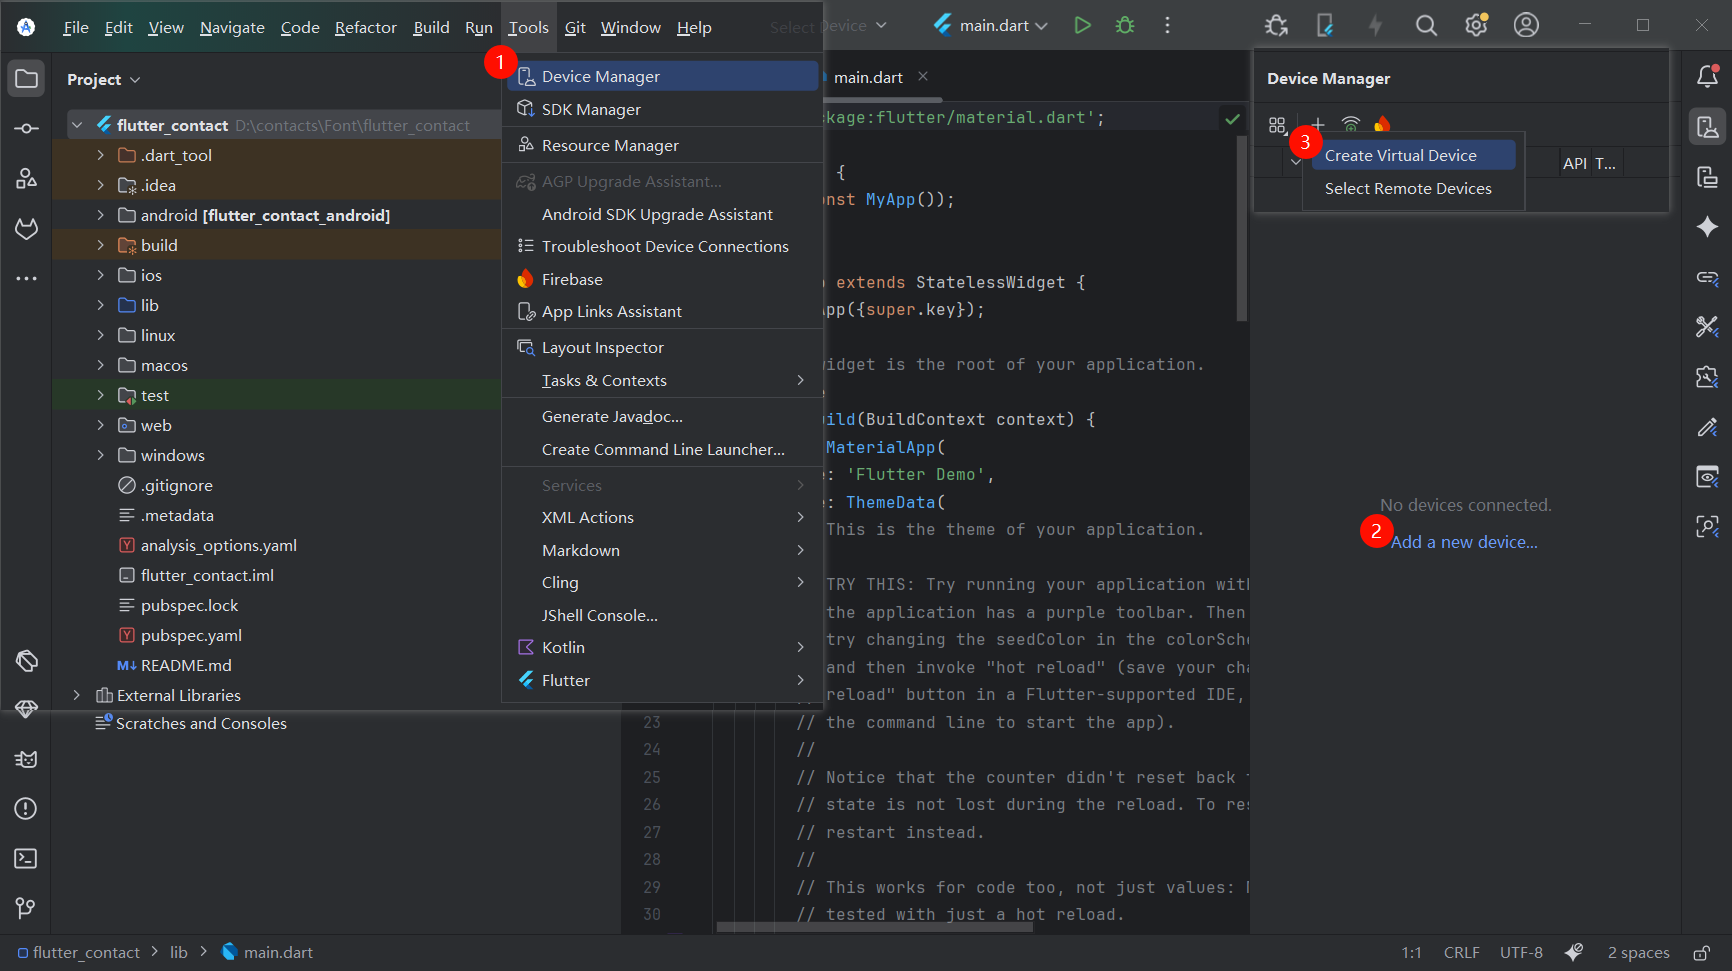Open Resource Manager from Tools menu
Screen dimensions: 1732x971
662,145
